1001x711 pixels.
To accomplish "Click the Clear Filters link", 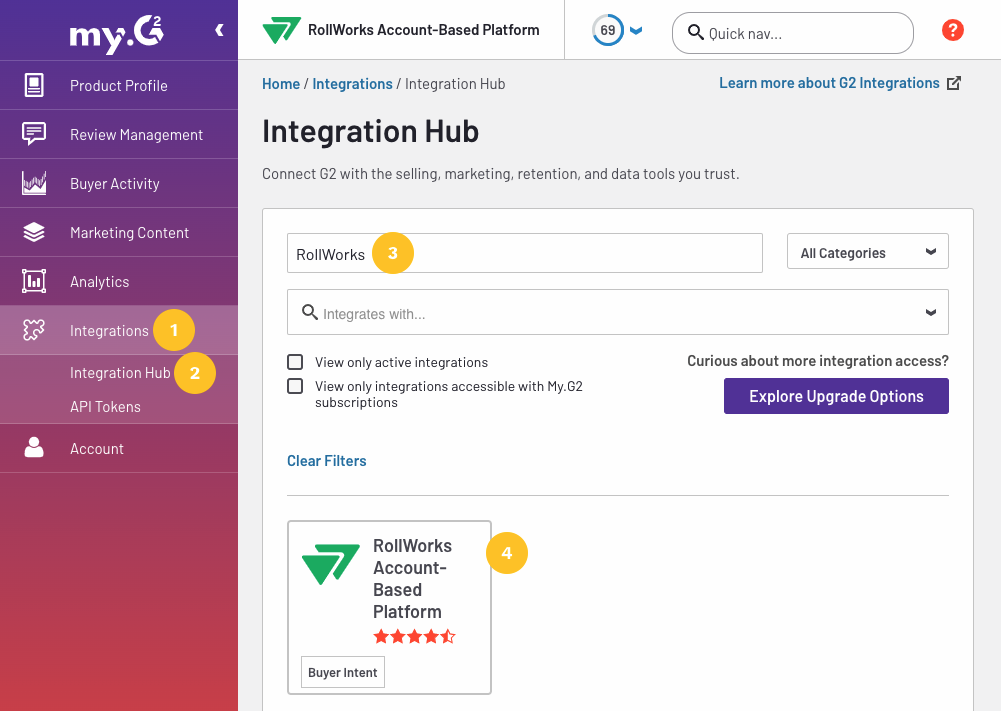I will (327, 461).
